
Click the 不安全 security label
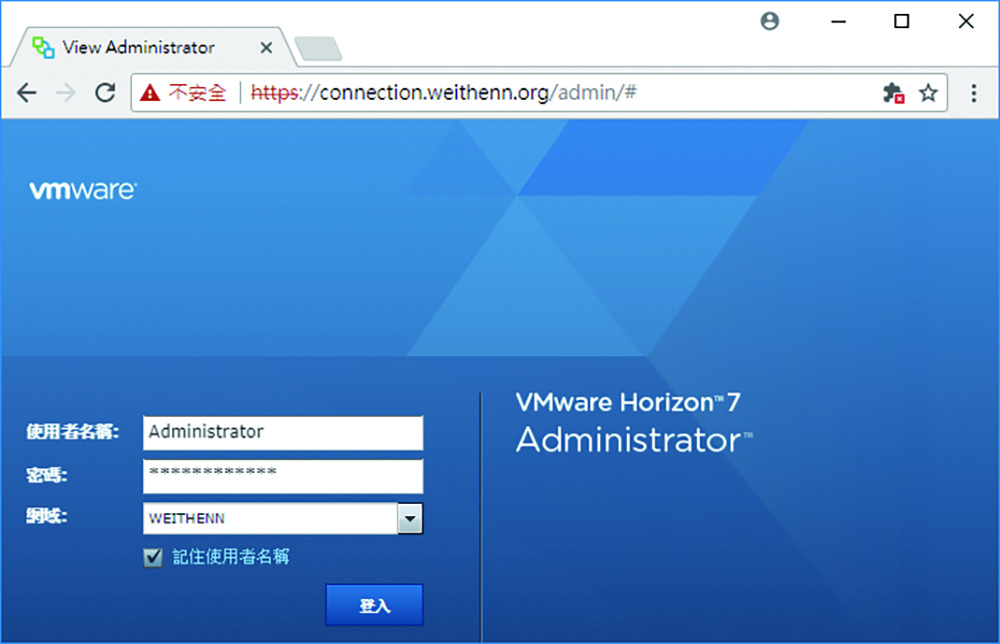[197, 93]
